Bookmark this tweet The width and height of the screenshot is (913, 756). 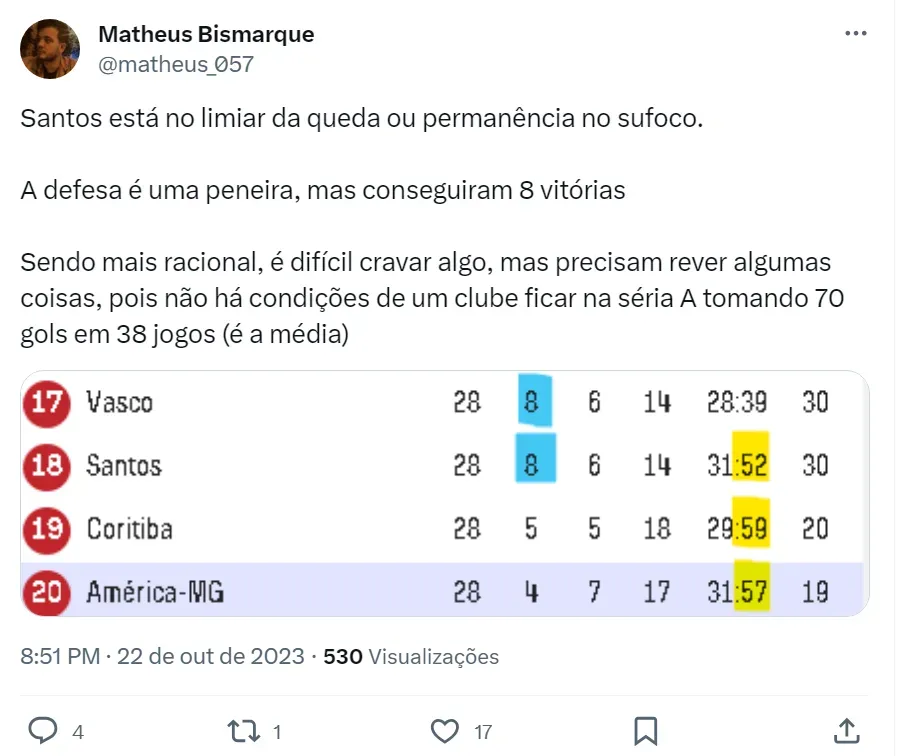pyautogui.click(x=646, y=731)
